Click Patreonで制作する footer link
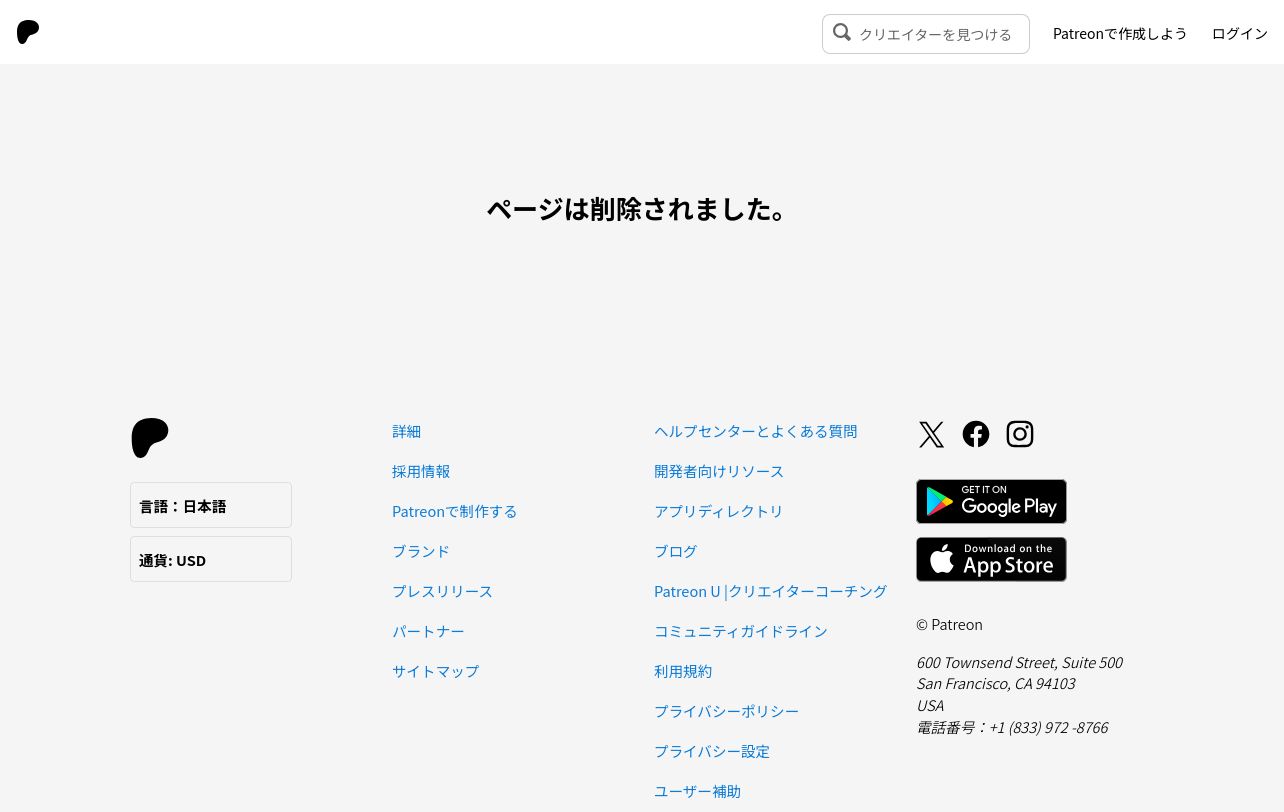The image size is (1284, 812). (x=455, y=511)
